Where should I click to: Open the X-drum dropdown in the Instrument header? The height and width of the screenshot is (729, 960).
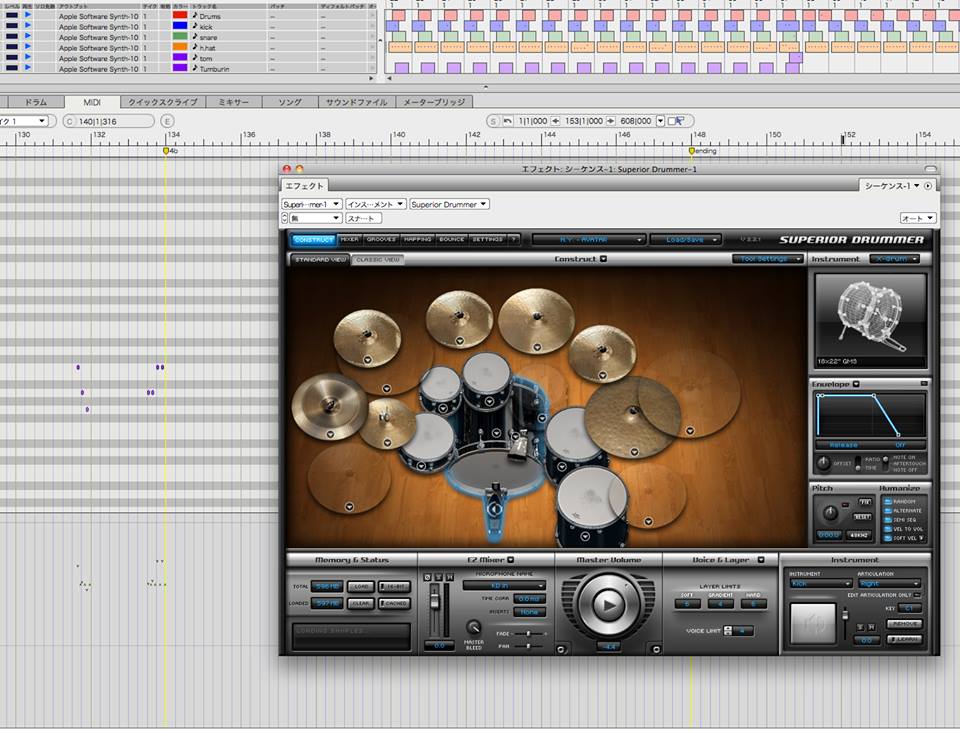coord(894,259)
